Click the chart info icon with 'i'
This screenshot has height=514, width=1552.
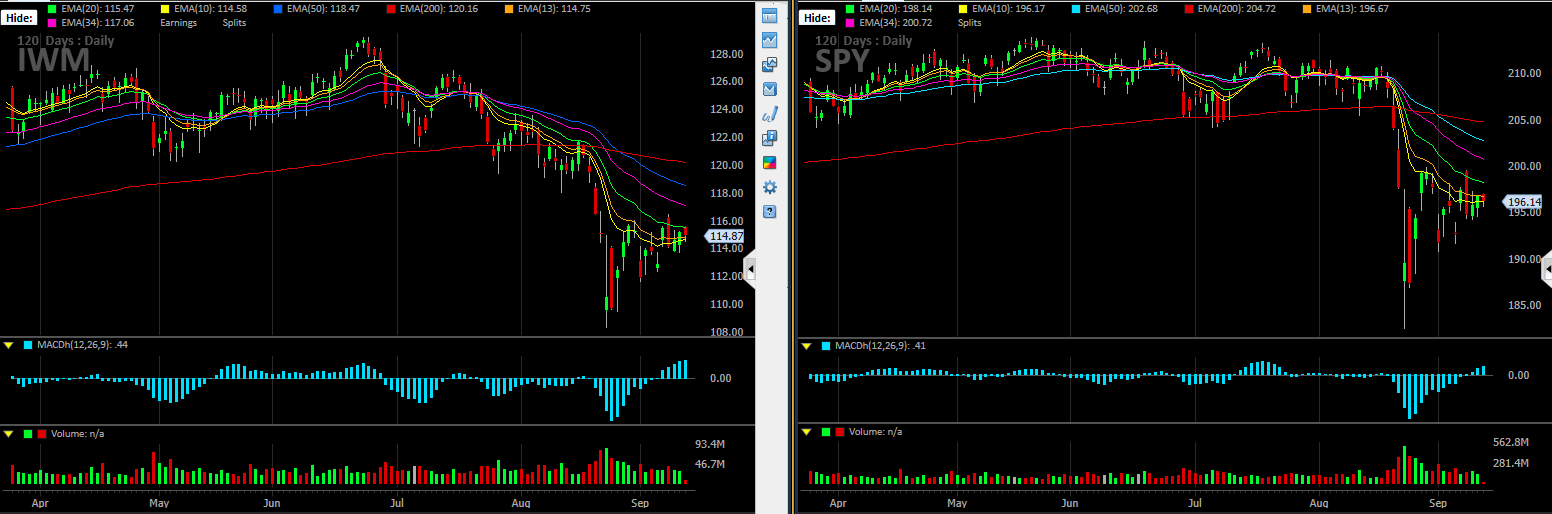tap(770, 138)
